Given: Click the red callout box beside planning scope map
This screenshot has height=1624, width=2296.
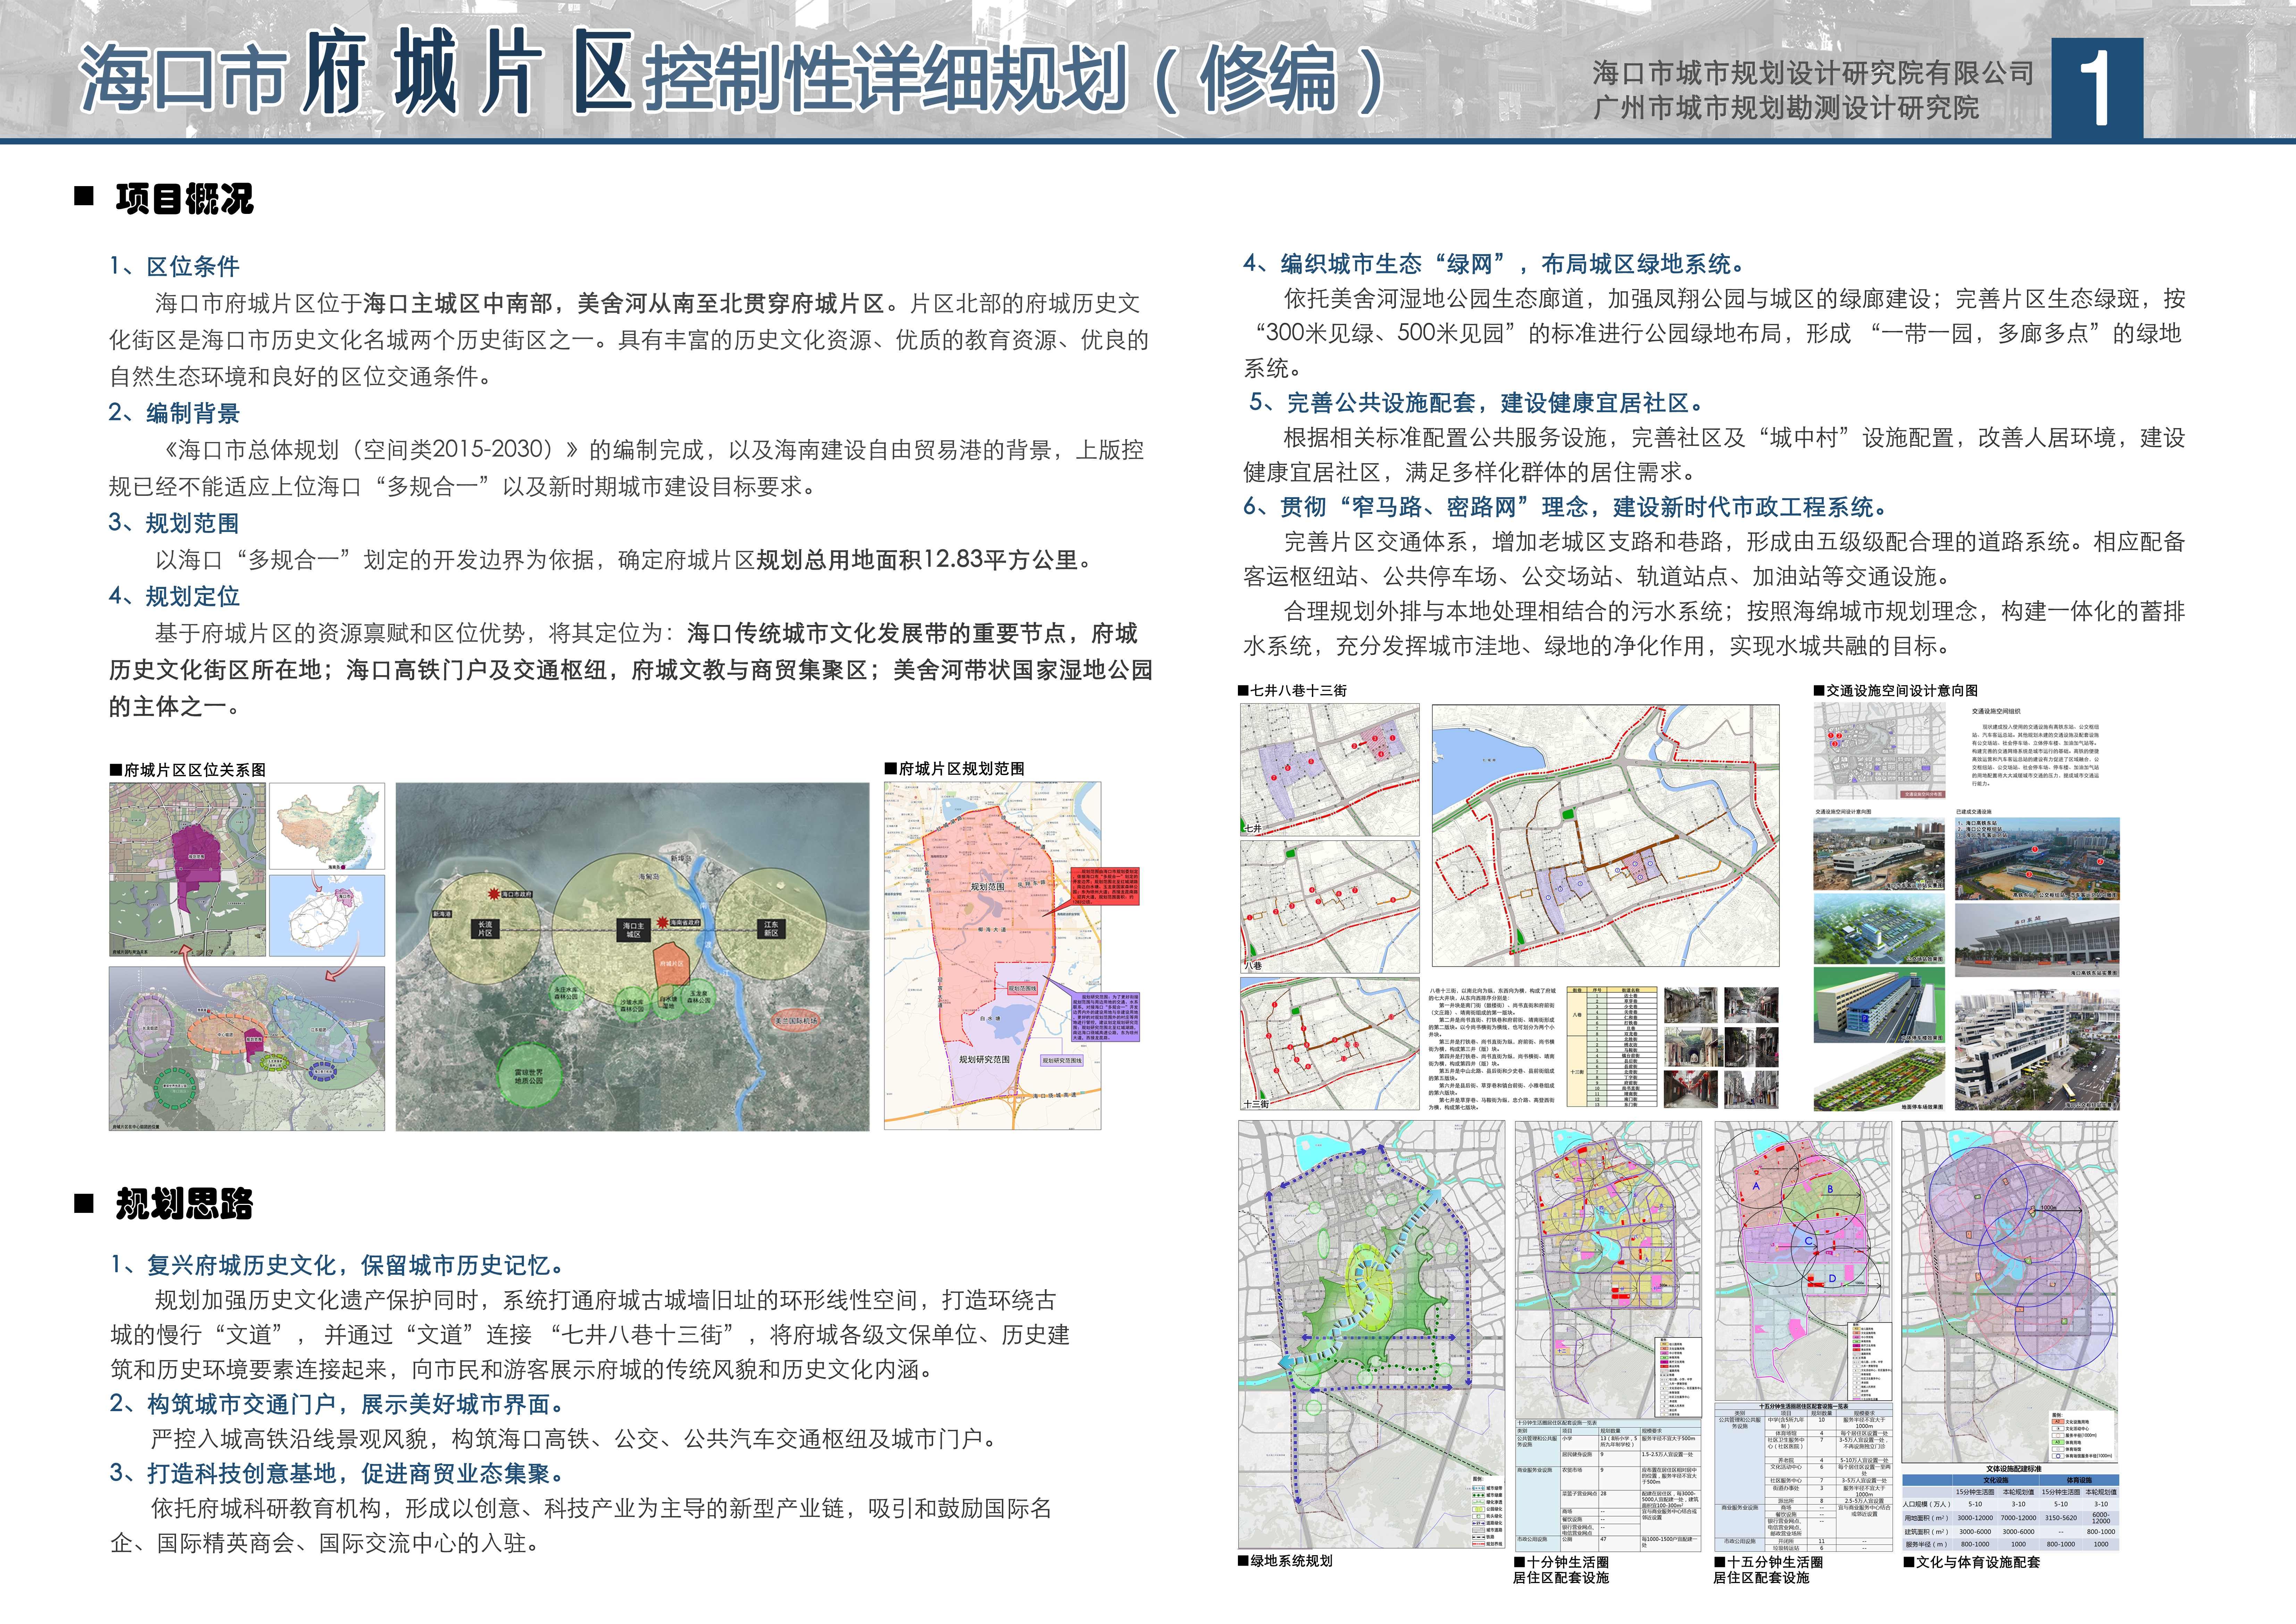Looking at the screenshot, I should [x=1105, y=887].
